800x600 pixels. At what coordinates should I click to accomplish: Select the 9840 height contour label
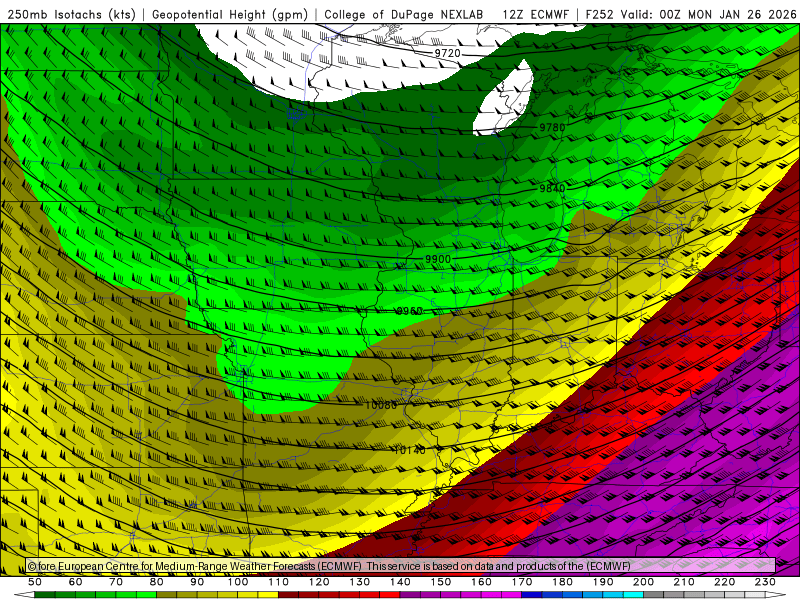tap(552, 188)
